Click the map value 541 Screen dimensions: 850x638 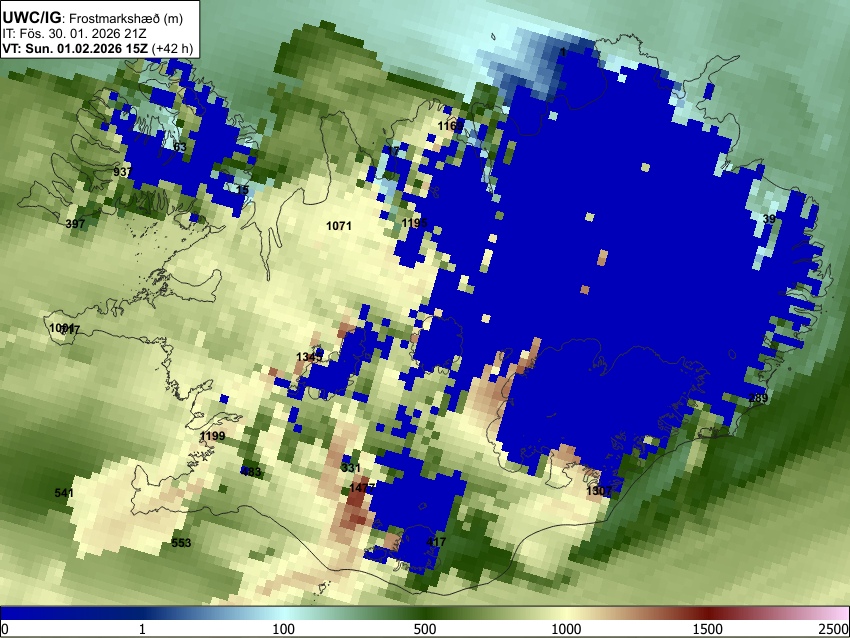pos(64,493)
